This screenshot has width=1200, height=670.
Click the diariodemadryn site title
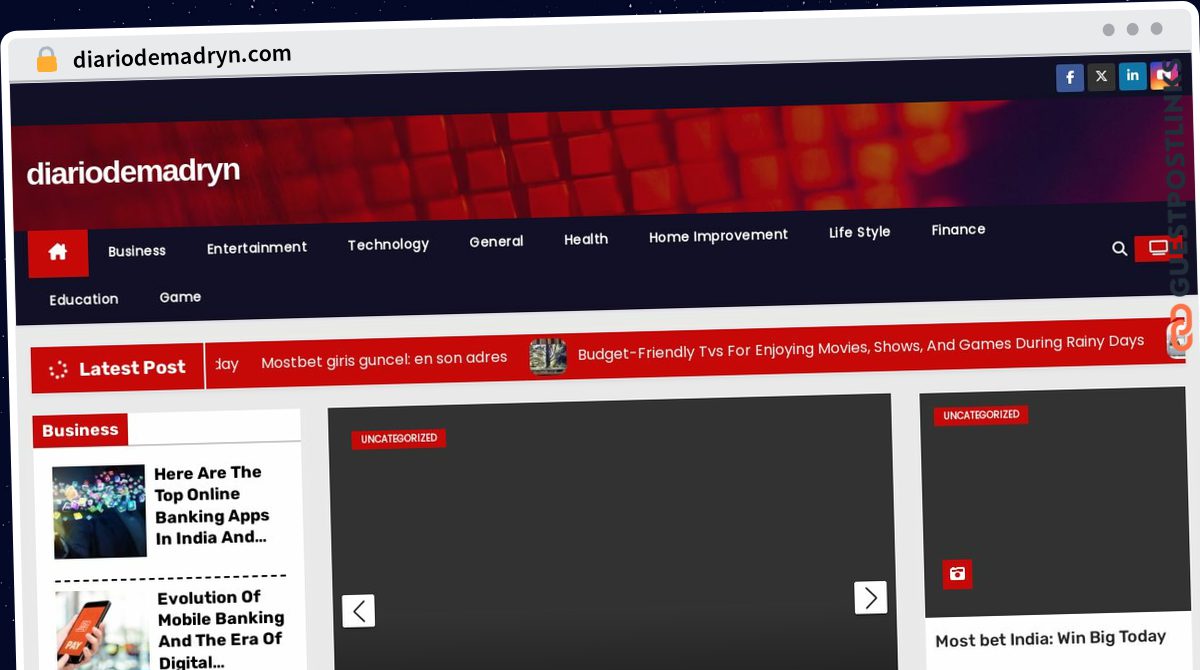tap(133, 172)
